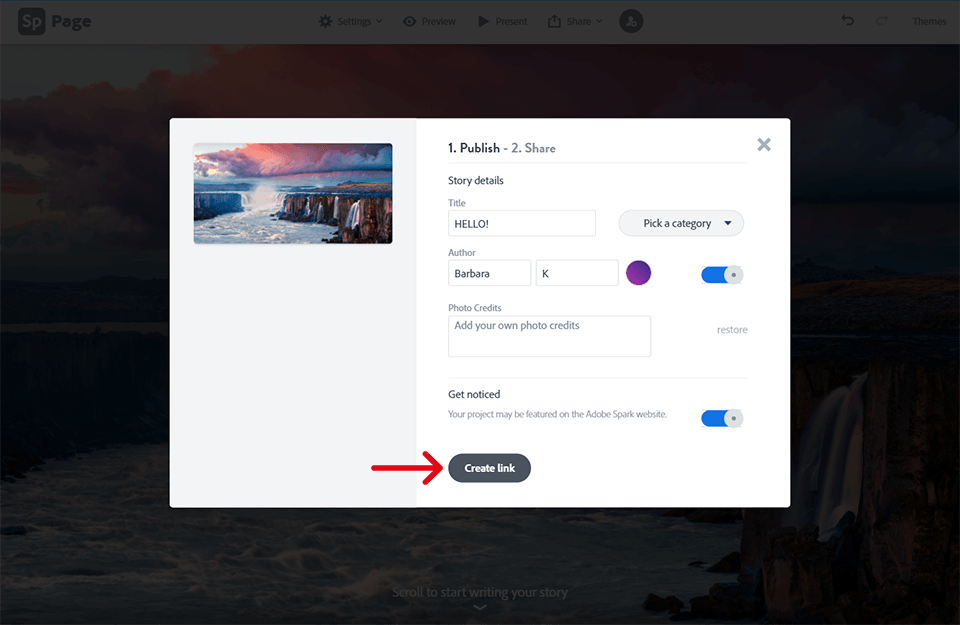Start Present mode with play icon
This screenshot has width=960, height=625.
click(x=484, y=21)
